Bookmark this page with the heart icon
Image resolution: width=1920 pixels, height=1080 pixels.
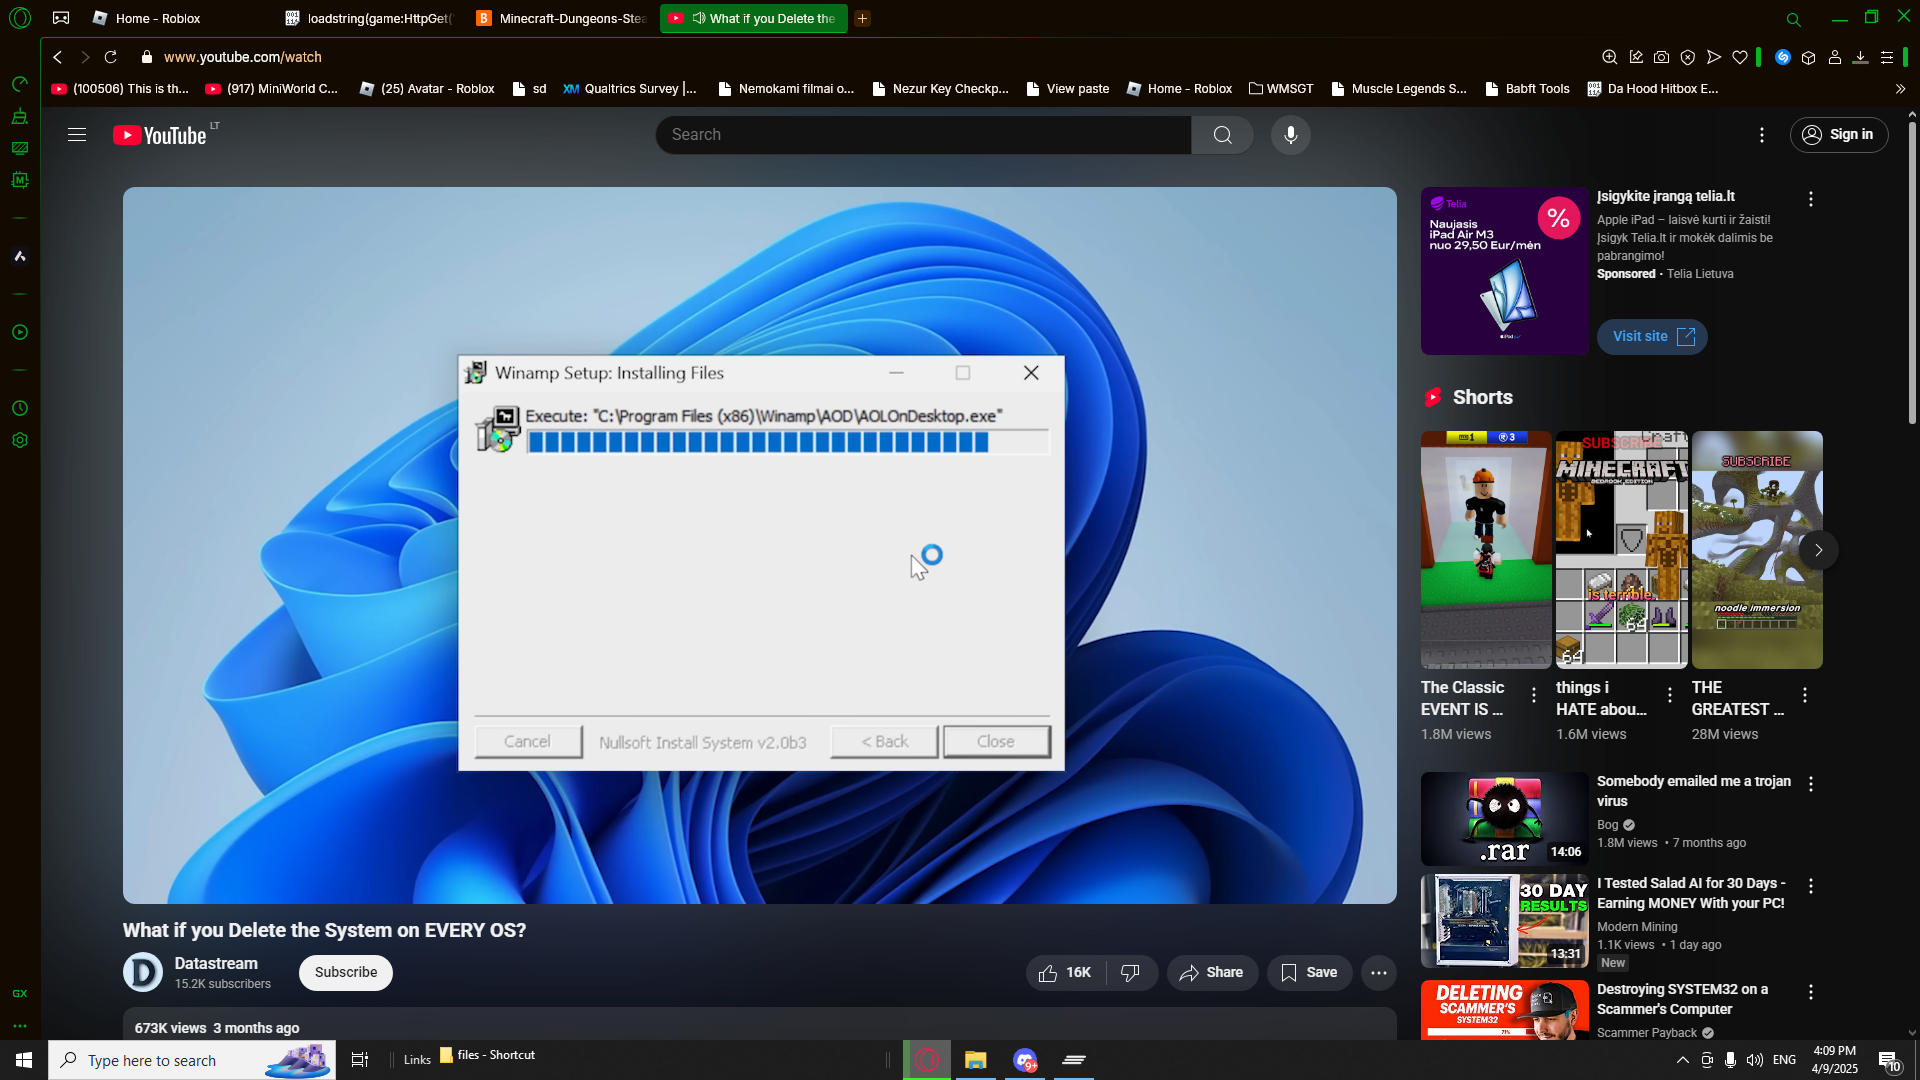point(1740,57)
